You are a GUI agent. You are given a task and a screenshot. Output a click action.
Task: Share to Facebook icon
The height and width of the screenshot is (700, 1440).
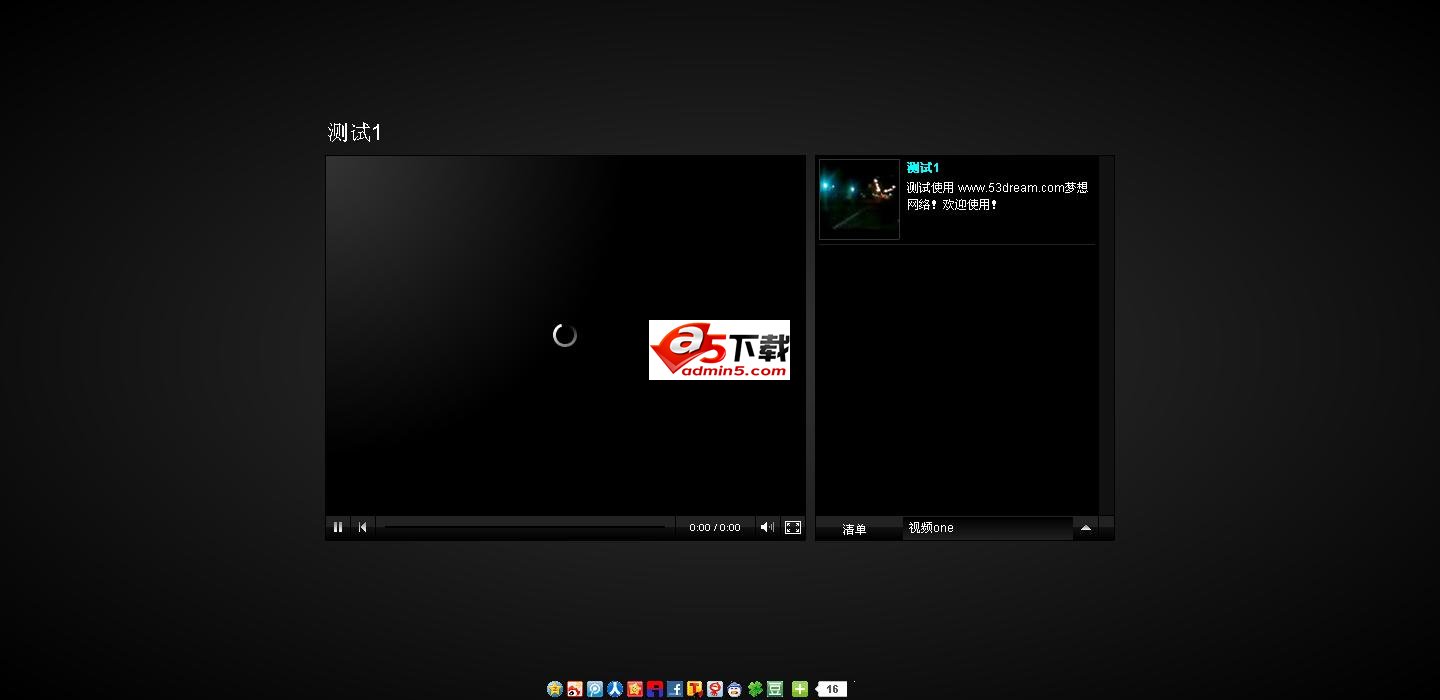(675, 689)
